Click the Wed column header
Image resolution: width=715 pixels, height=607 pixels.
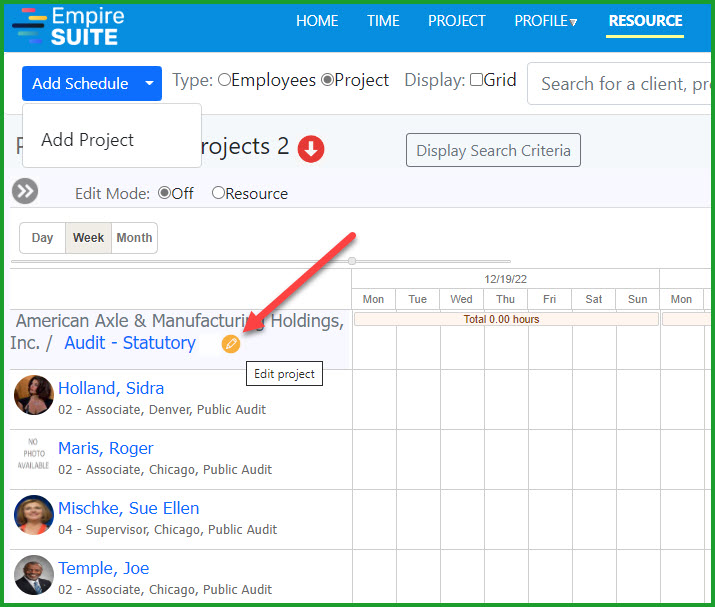click(461, 299)
